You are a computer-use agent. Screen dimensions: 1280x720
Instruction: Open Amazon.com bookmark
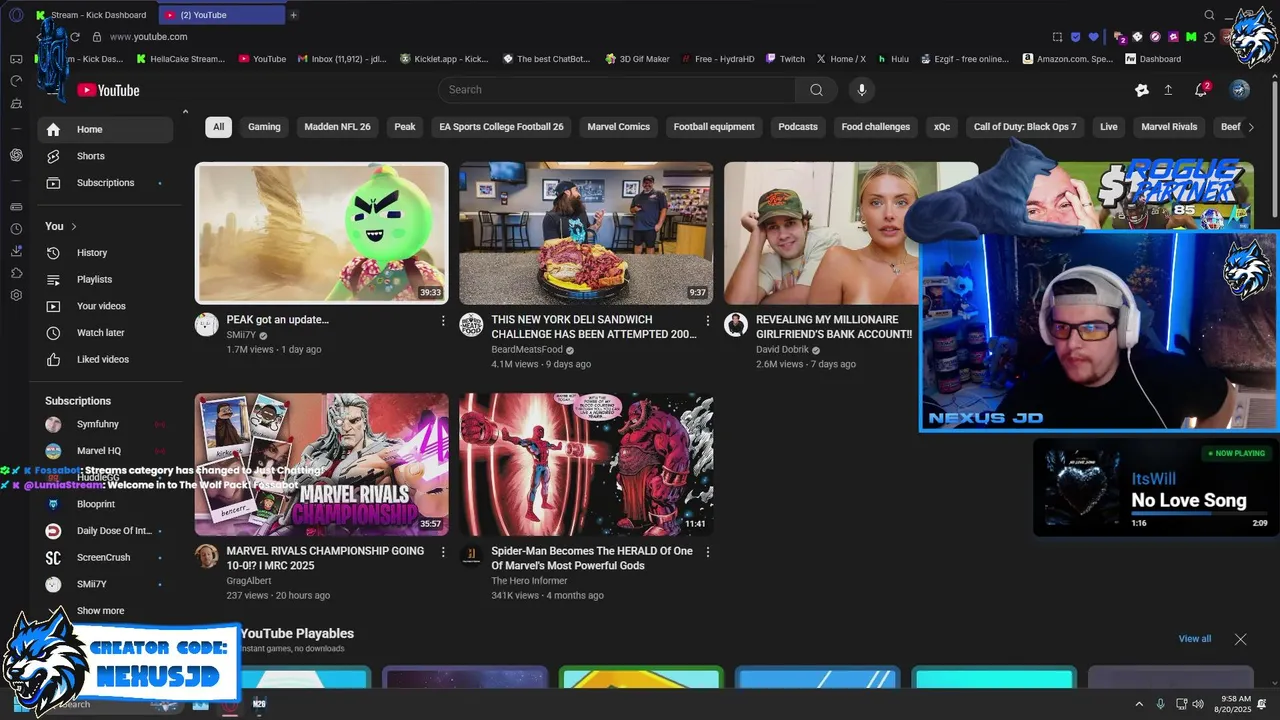[x=1067, y=59]
